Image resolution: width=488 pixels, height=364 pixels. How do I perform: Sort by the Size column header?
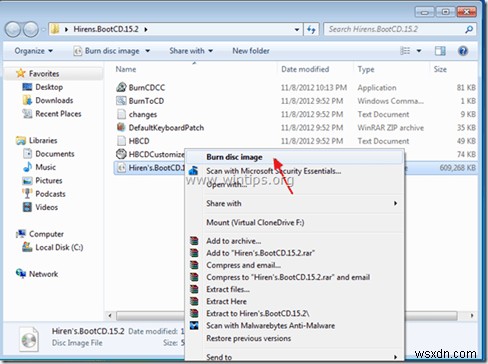point(440,69)
